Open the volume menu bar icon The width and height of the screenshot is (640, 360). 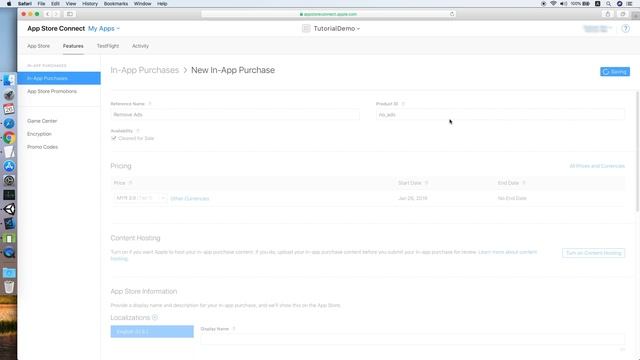(x=564, y=4)
